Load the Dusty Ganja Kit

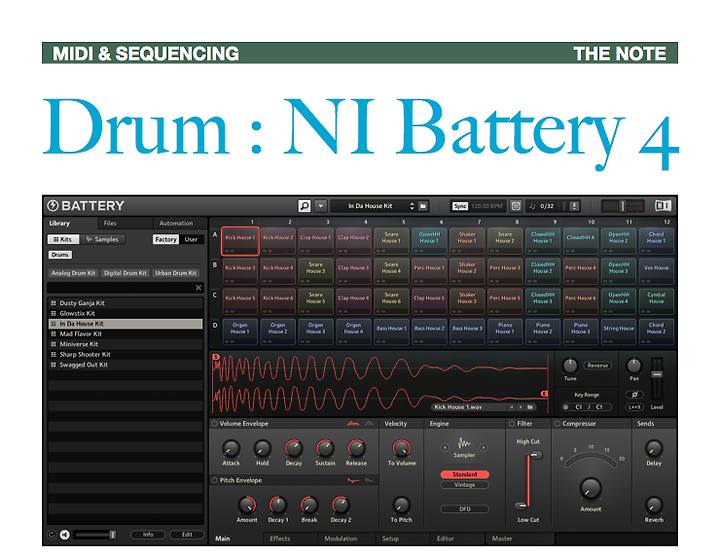tap(125, 303)
